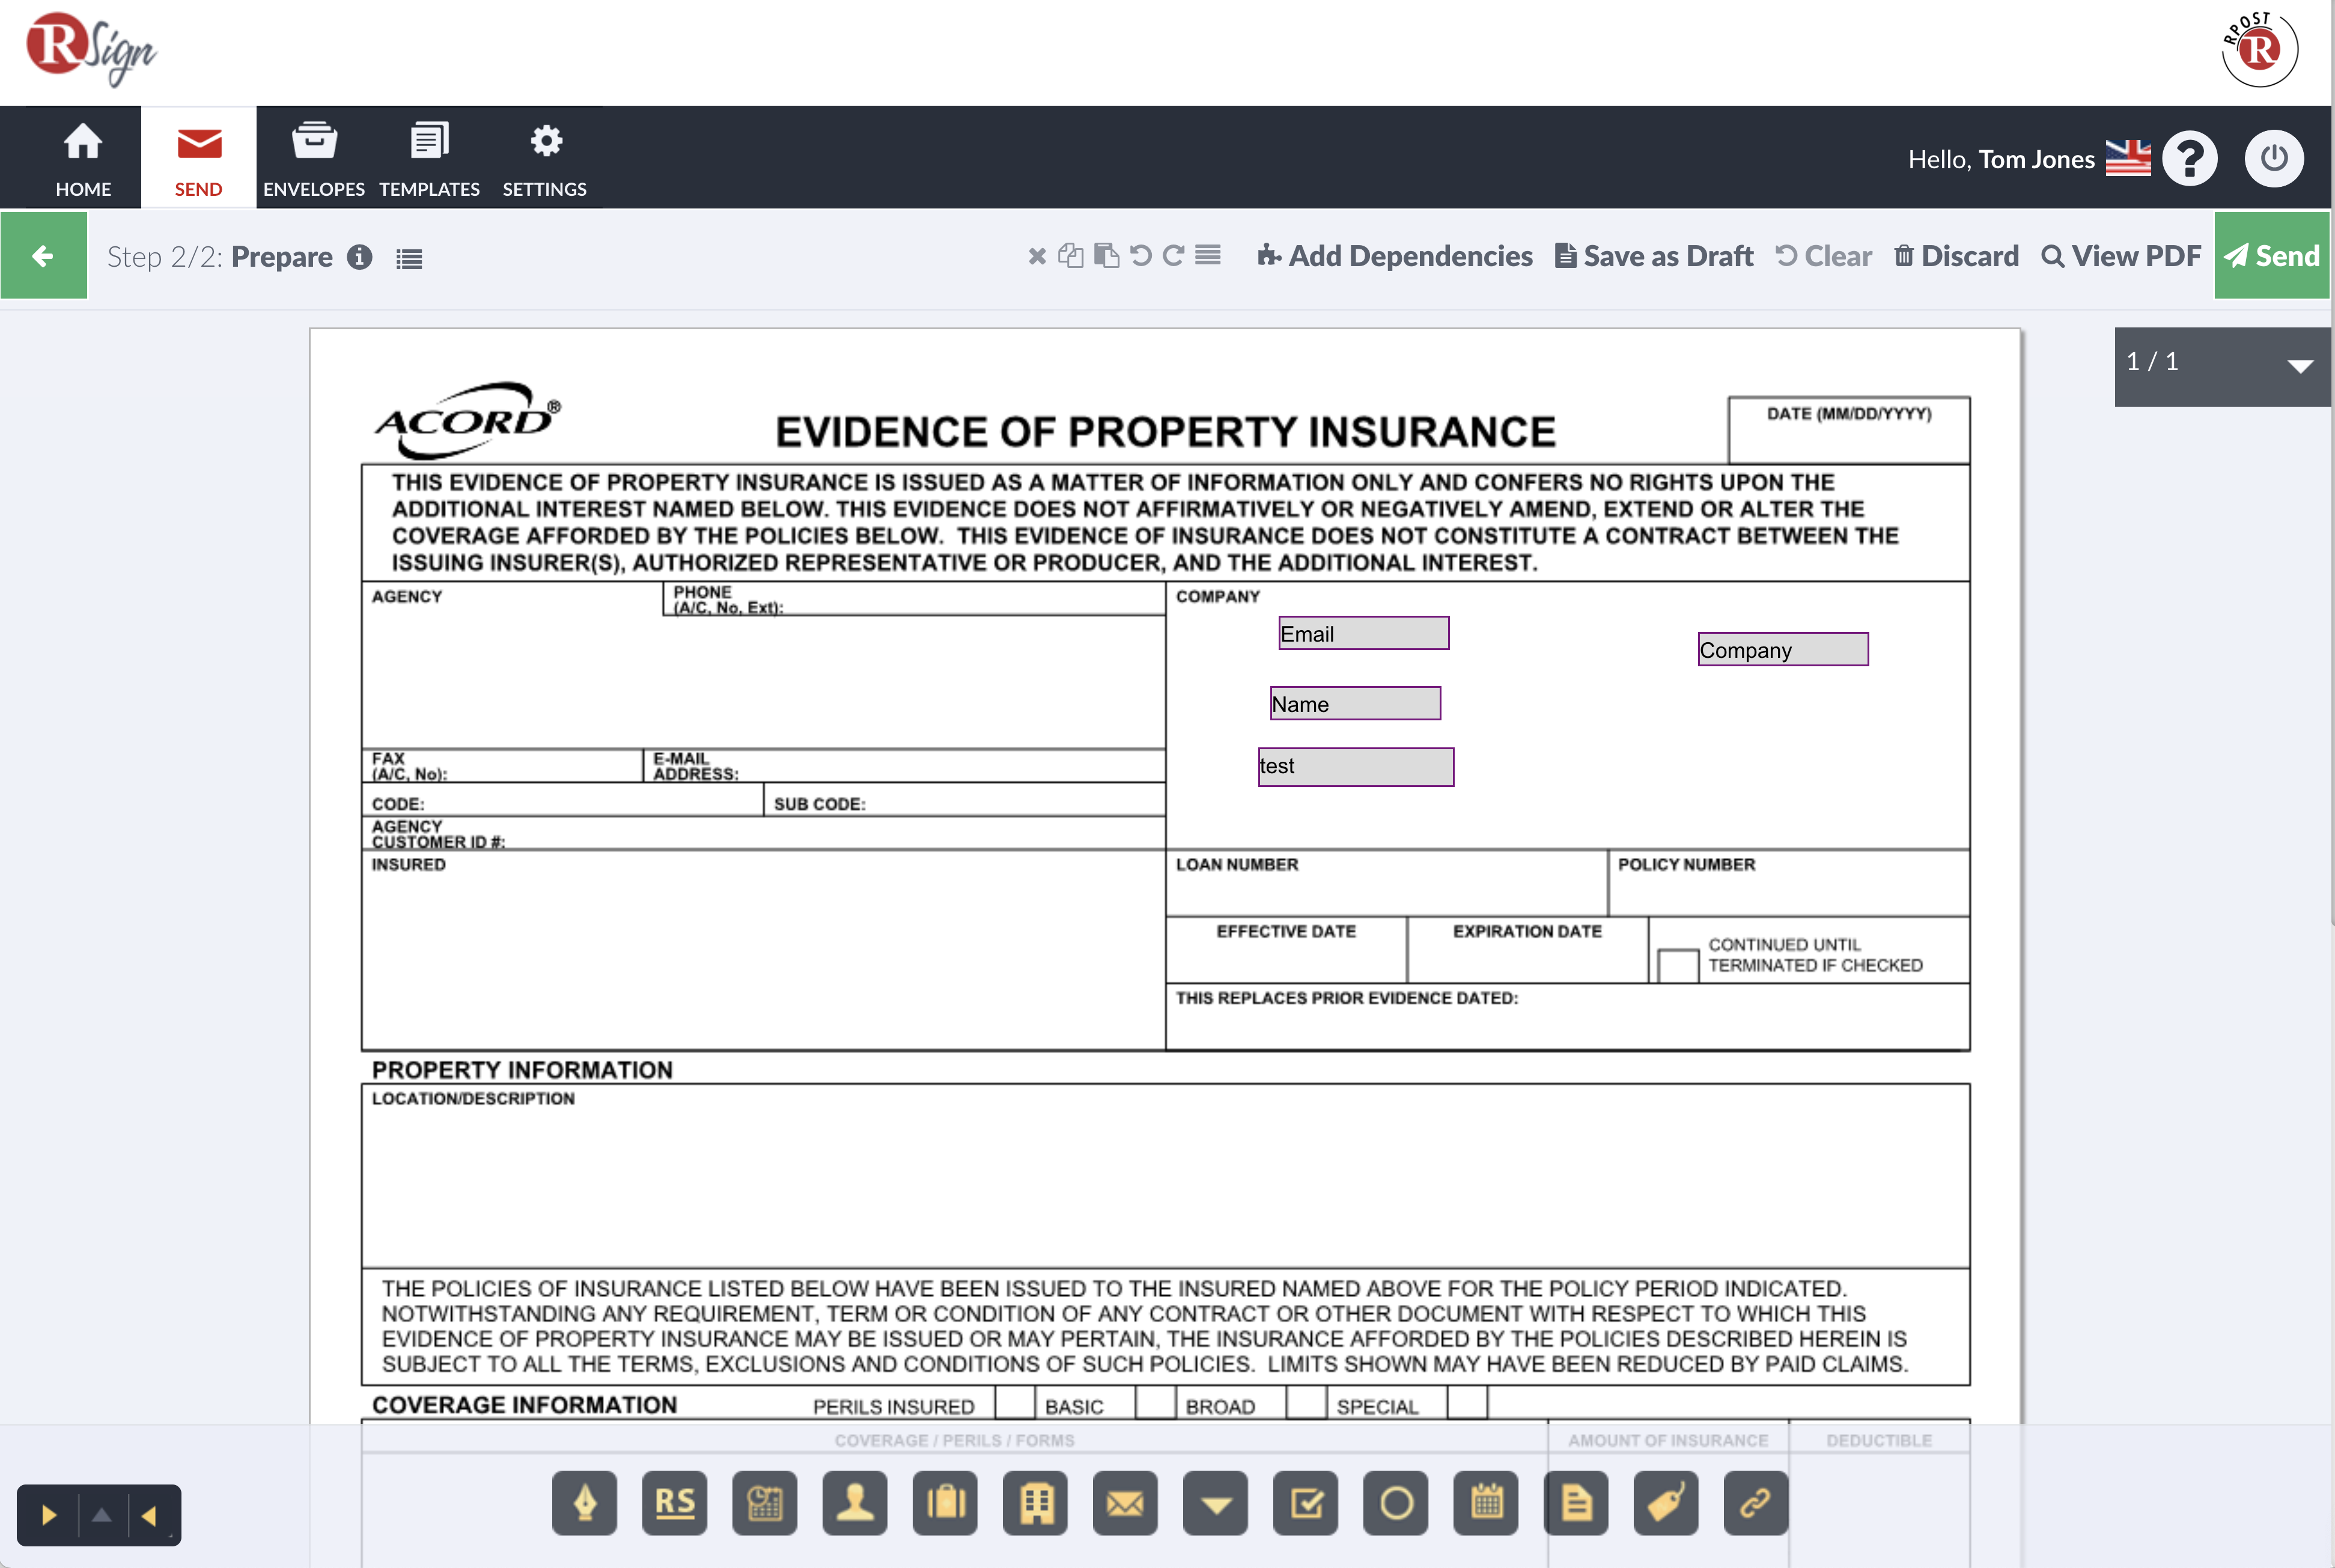Click the redo arrow icon
Screen dimensions: 2335x1568
click(1174, 256)
